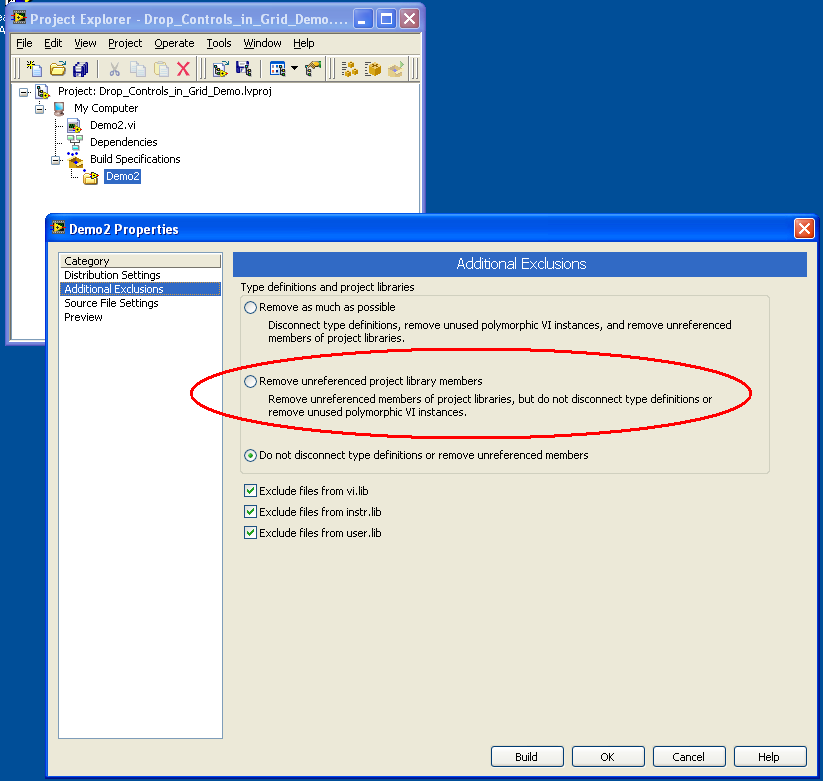Click the red Delete X icon
The image size is (823, 781).
(183, 69)
